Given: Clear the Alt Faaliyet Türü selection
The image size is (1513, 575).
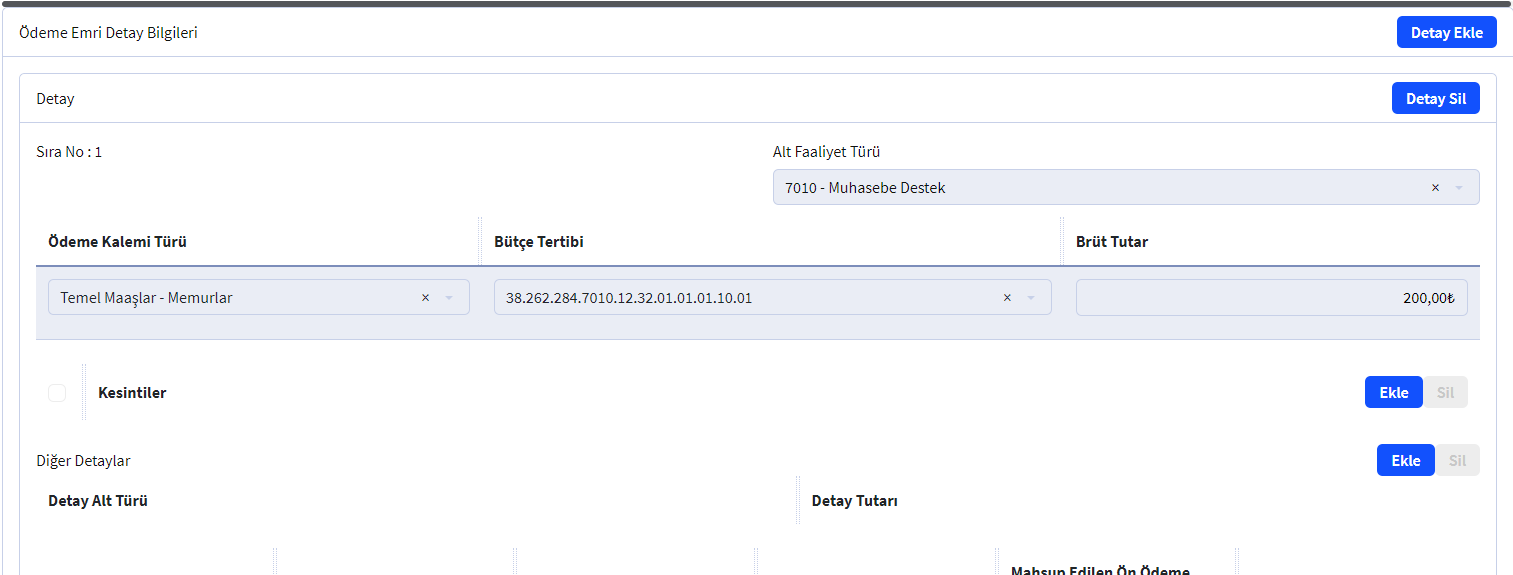Looking at the screenshot, I should (1435, 188).
